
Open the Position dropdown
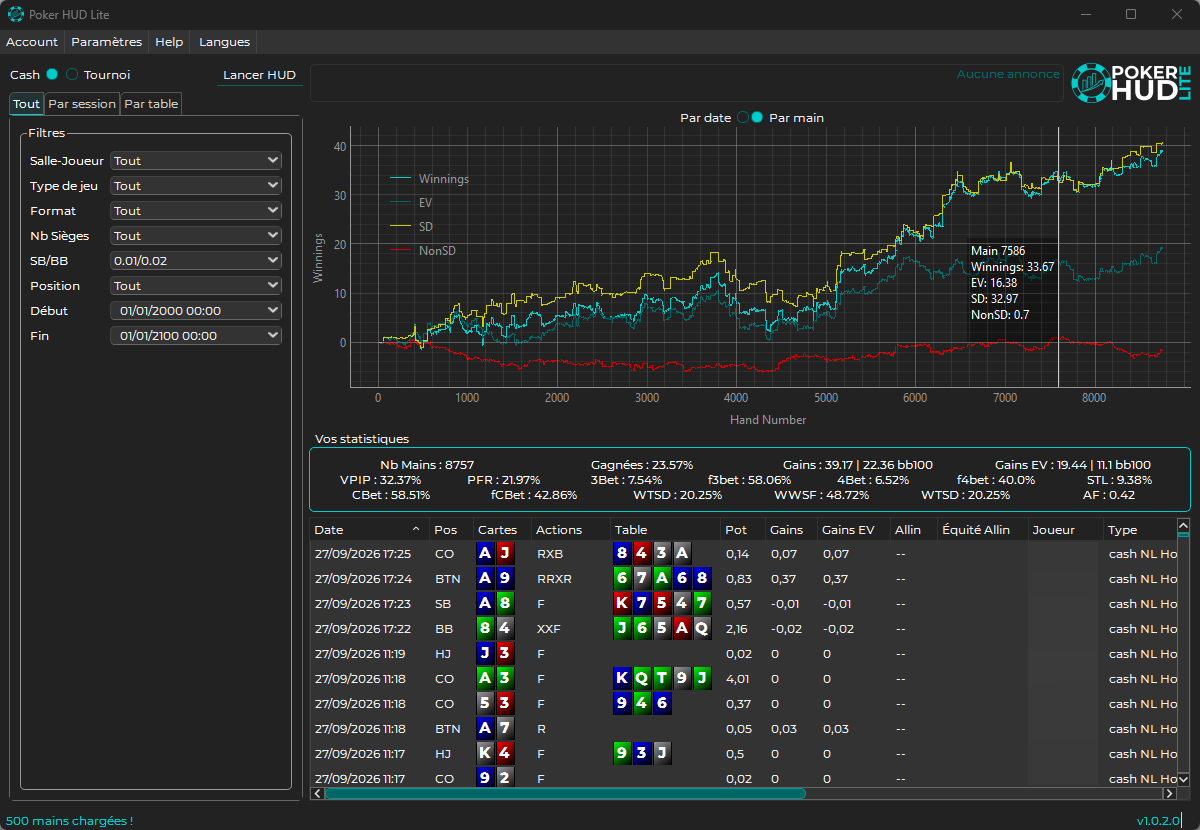[x=196, y=286]
